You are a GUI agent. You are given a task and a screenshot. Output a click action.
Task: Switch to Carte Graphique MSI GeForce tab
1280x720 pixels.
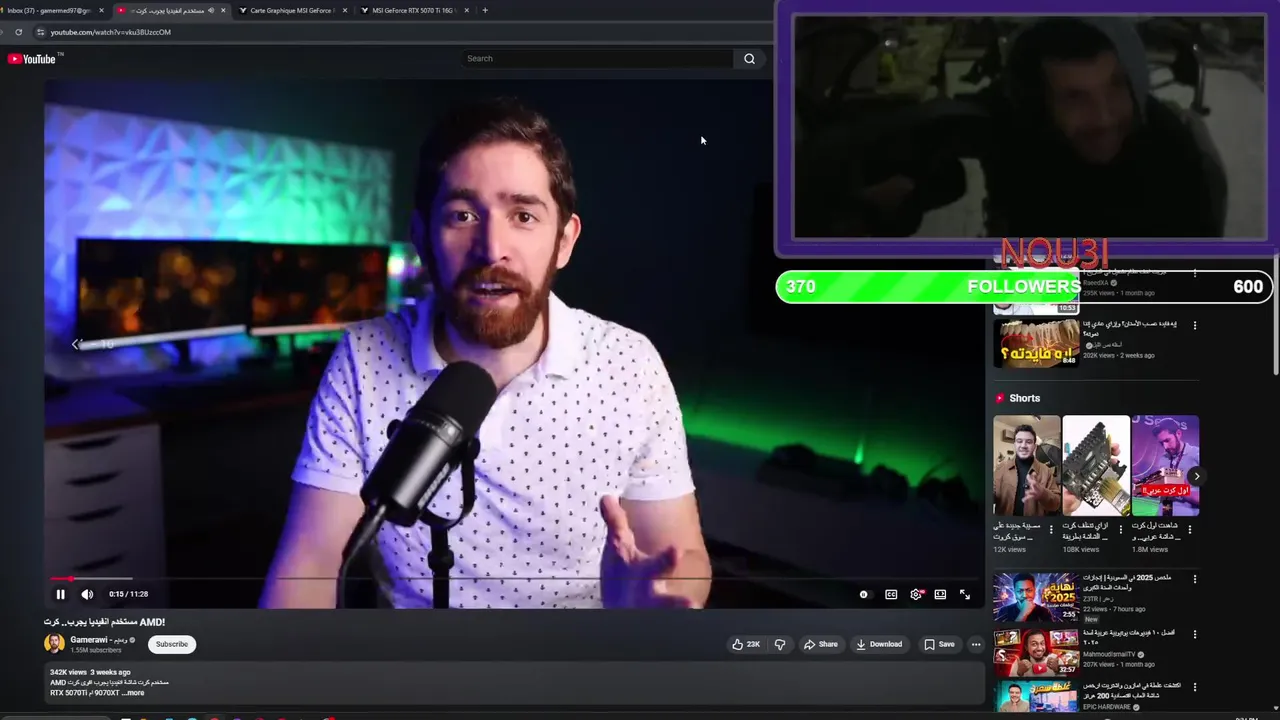pyautogui.click(x=291, y=10)
